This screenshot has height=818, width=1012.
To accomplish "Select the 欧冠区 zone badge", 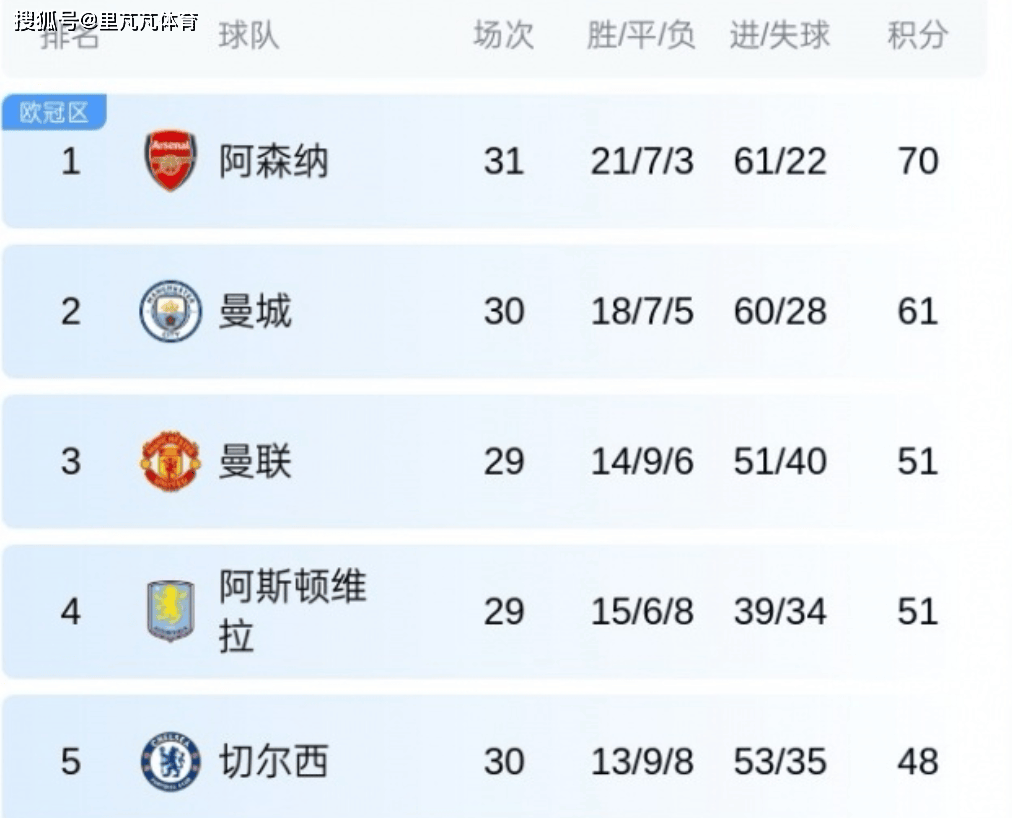I will point(54,112).
